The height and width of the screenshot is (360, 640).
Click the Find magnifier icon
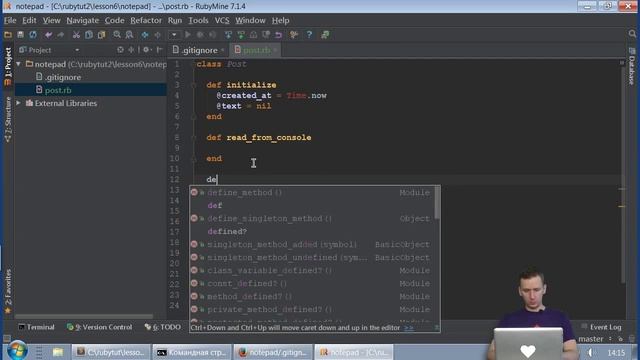(117, 35)
